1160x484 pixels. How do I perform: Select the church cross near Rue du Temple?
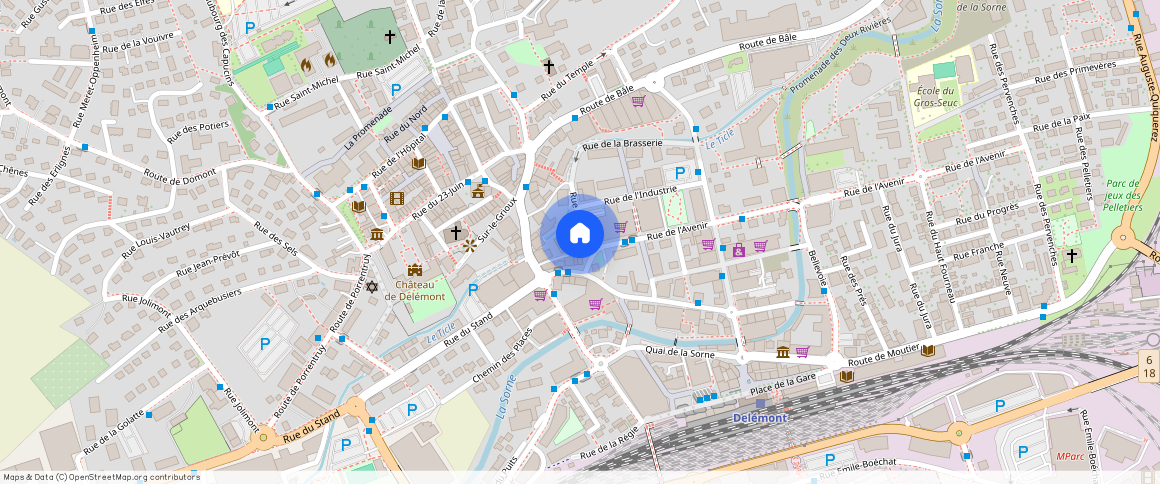point(548,67)
